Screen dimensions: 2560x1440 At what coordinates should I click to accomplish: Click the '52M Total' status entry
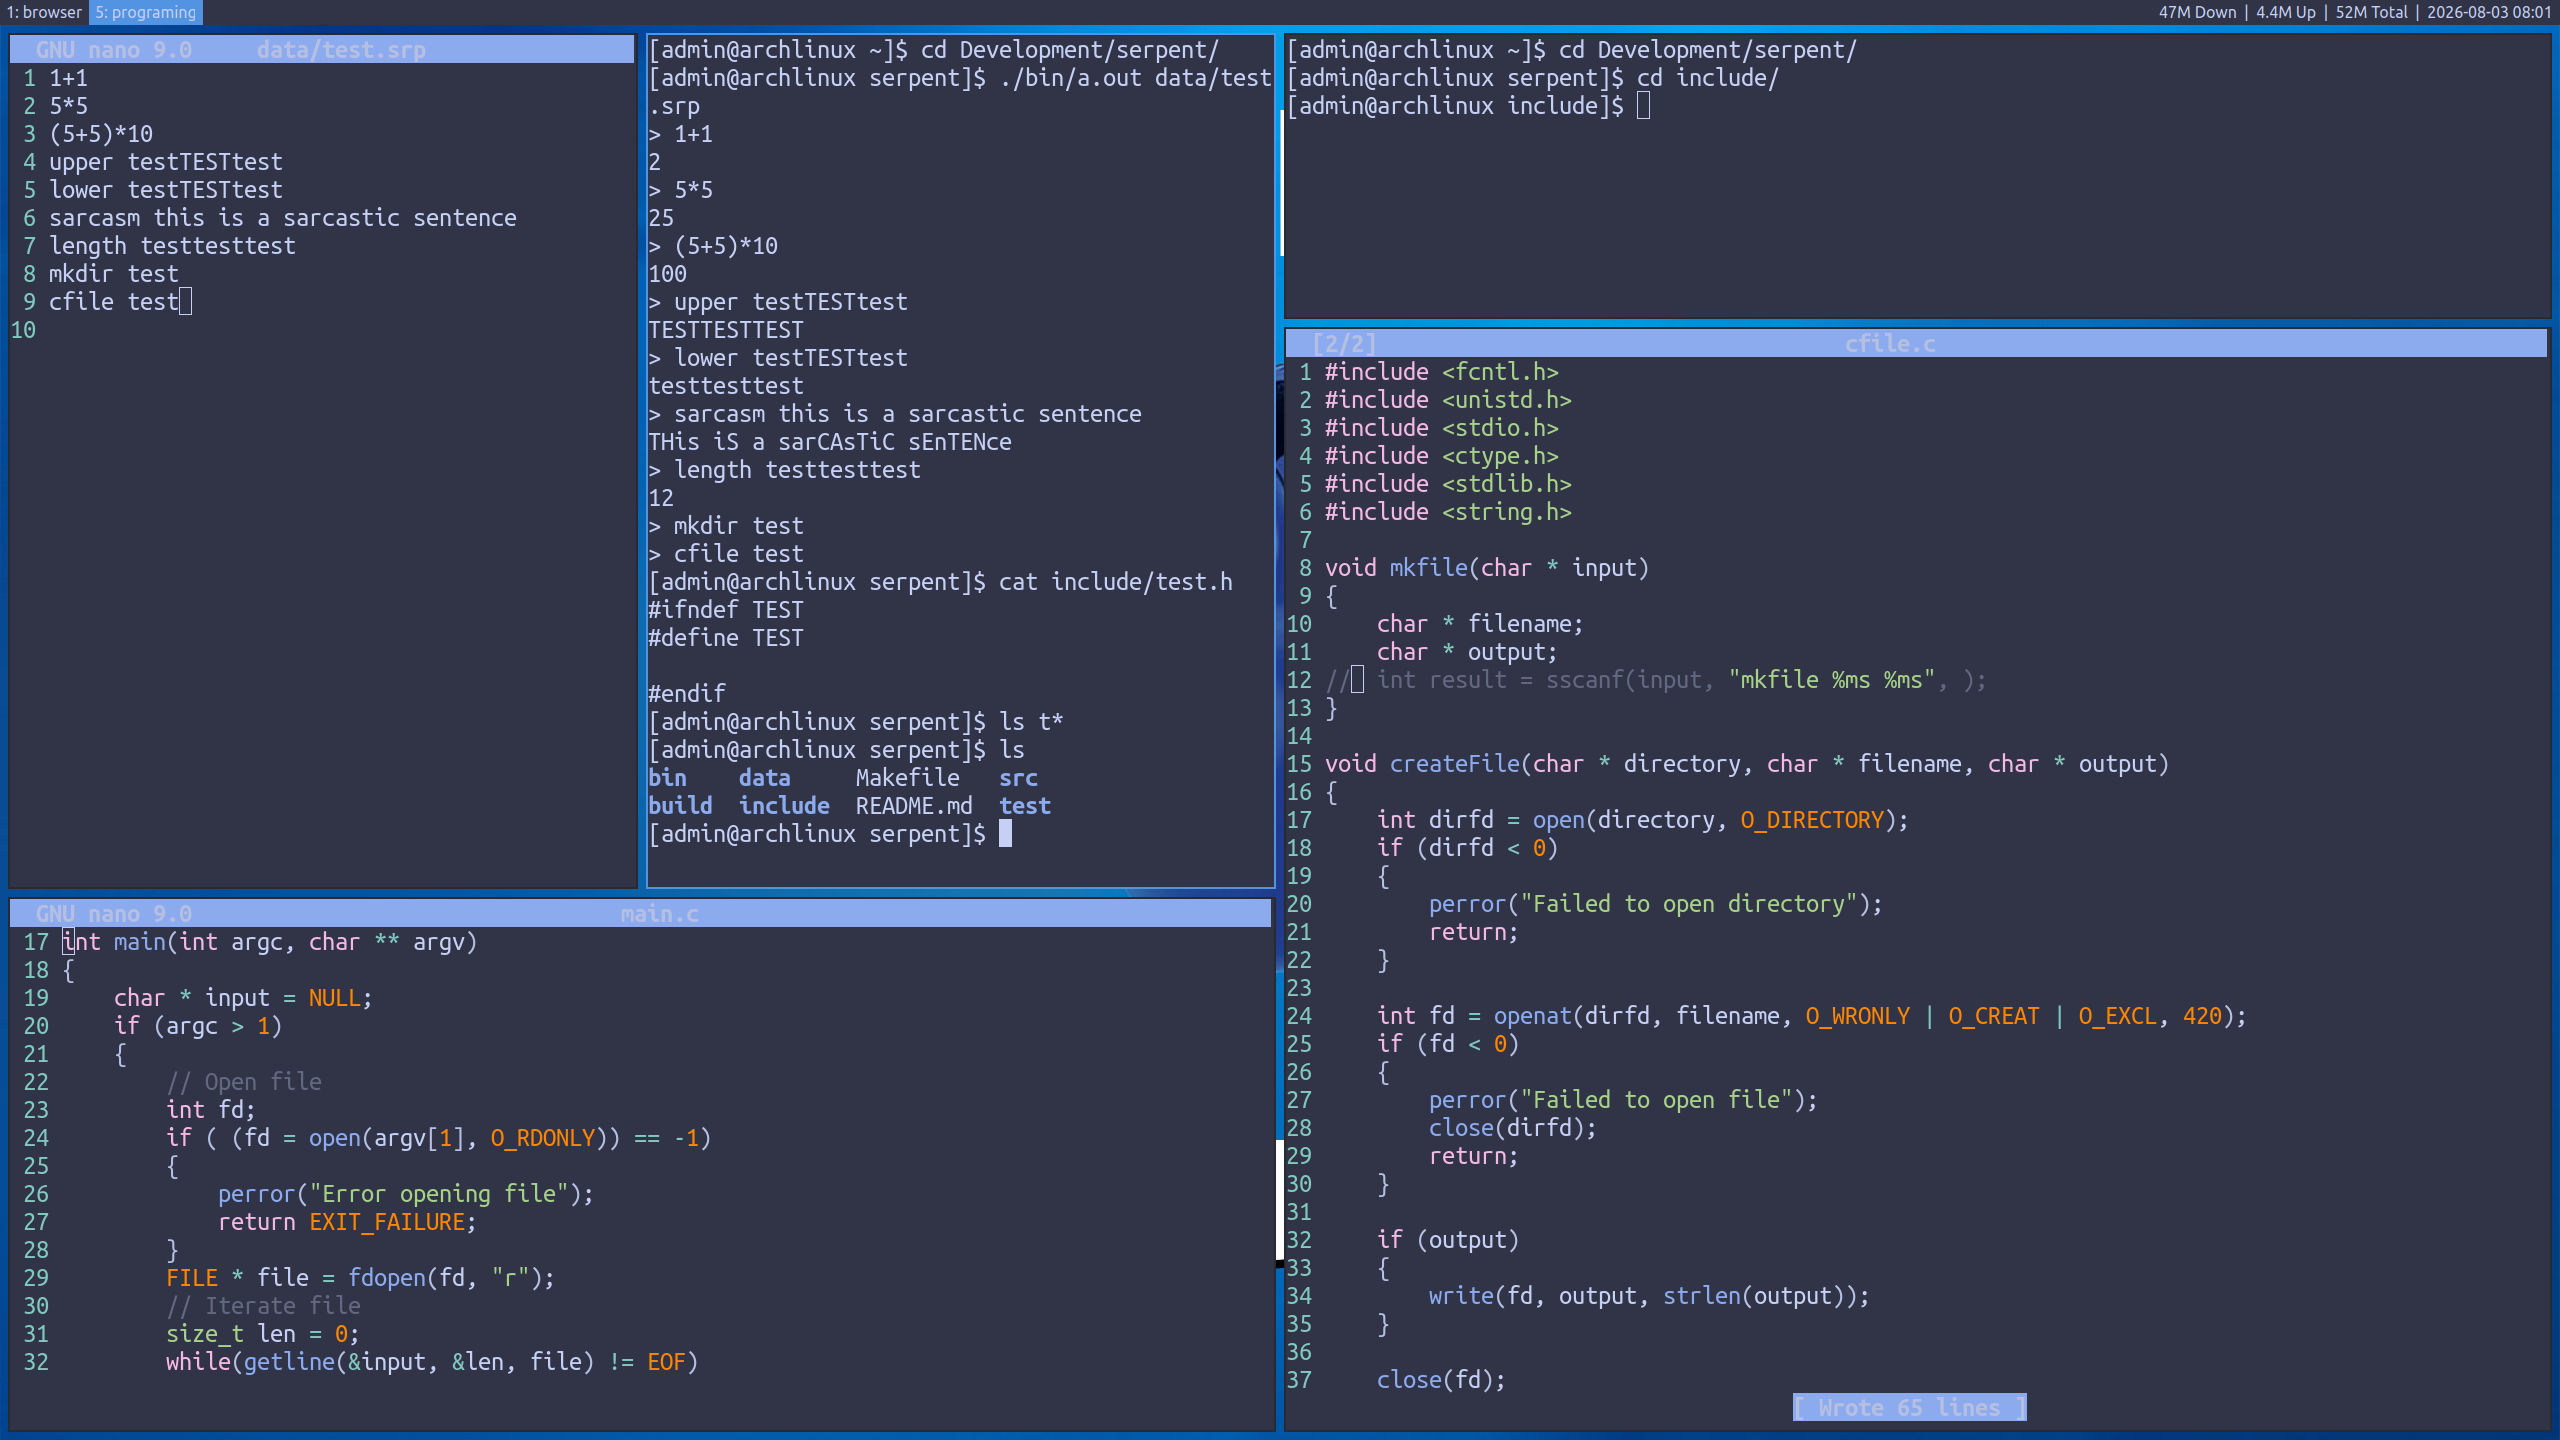(x=2372, y=12)
